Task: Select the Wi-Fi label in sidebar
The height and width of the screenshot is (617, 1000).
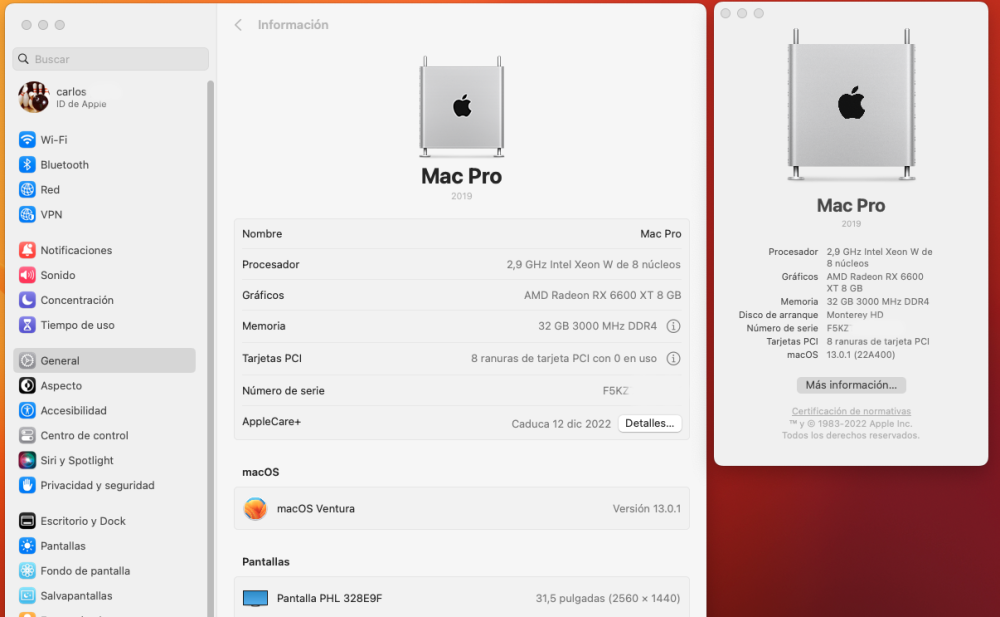Action: click(54, 139)
